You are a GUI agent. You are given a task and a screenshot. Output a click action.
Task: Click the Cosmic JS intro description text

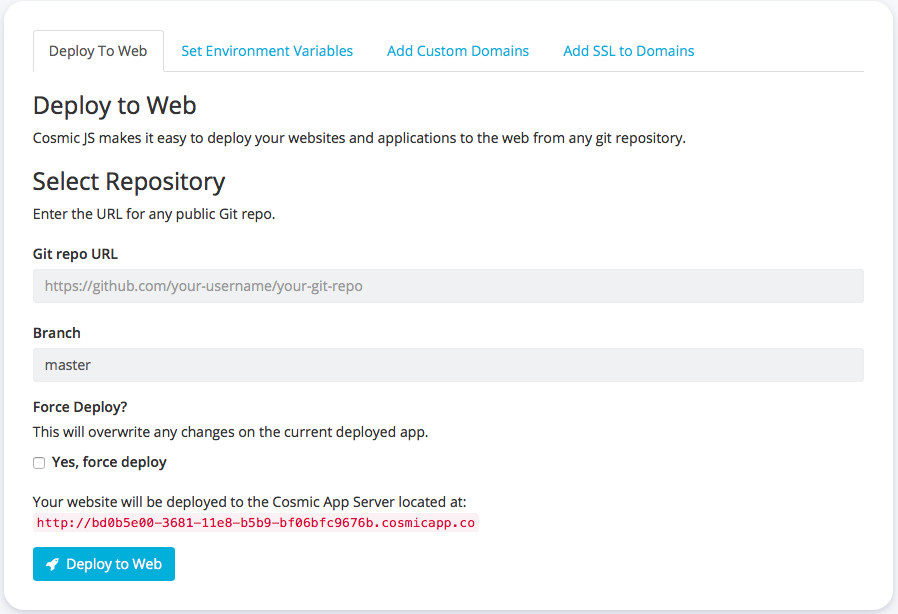click(x=359, y=138)
